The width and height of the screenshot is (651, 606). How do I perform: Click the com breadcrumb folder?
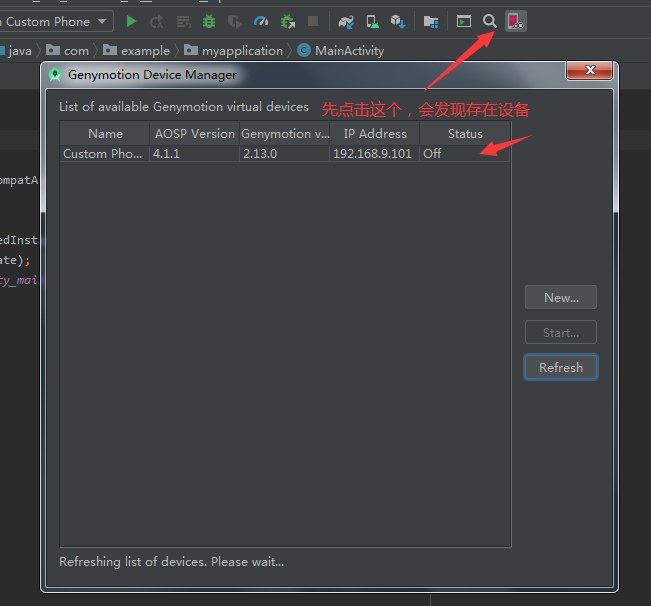(x=67, y=51)
